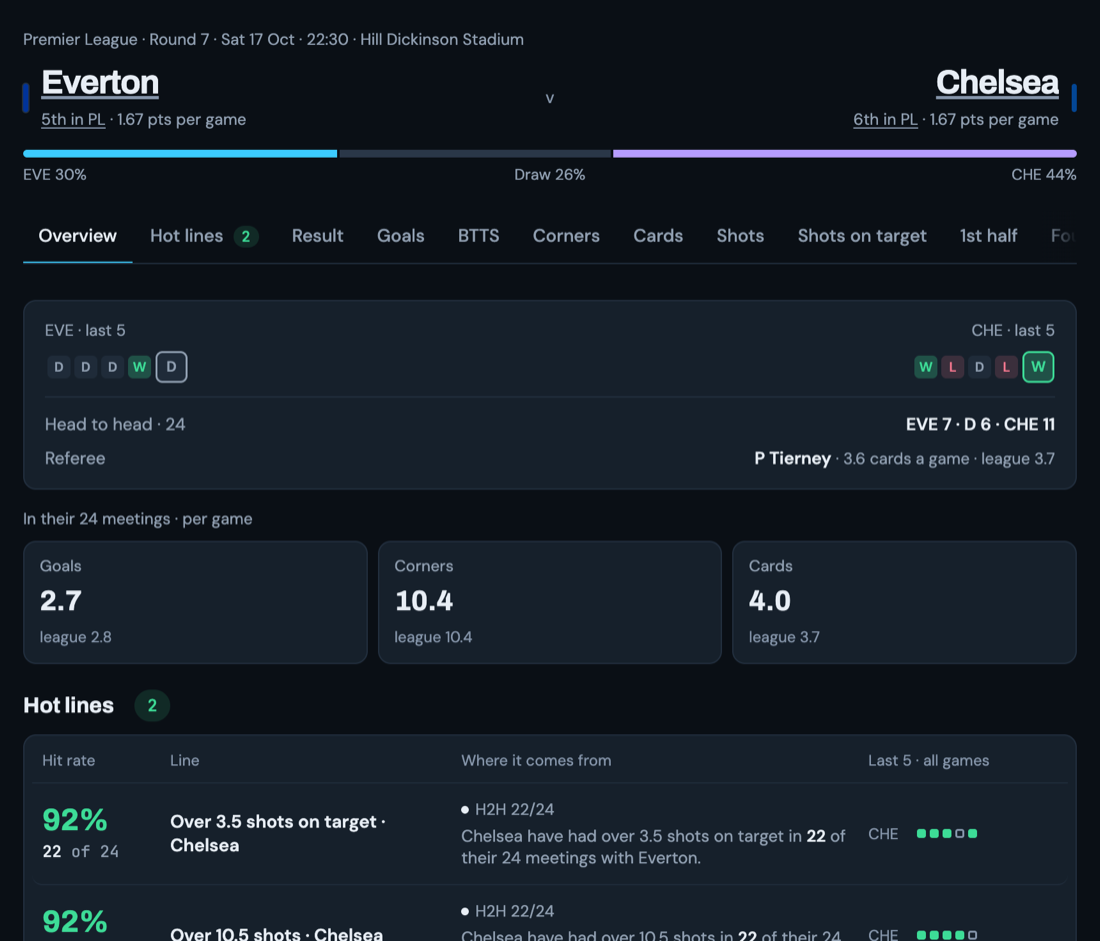Image resolution: width=1100 pixels, height=941 pixels.
Task: Open the Cards 4.0 stat card
Action: [x=904, y=602]
